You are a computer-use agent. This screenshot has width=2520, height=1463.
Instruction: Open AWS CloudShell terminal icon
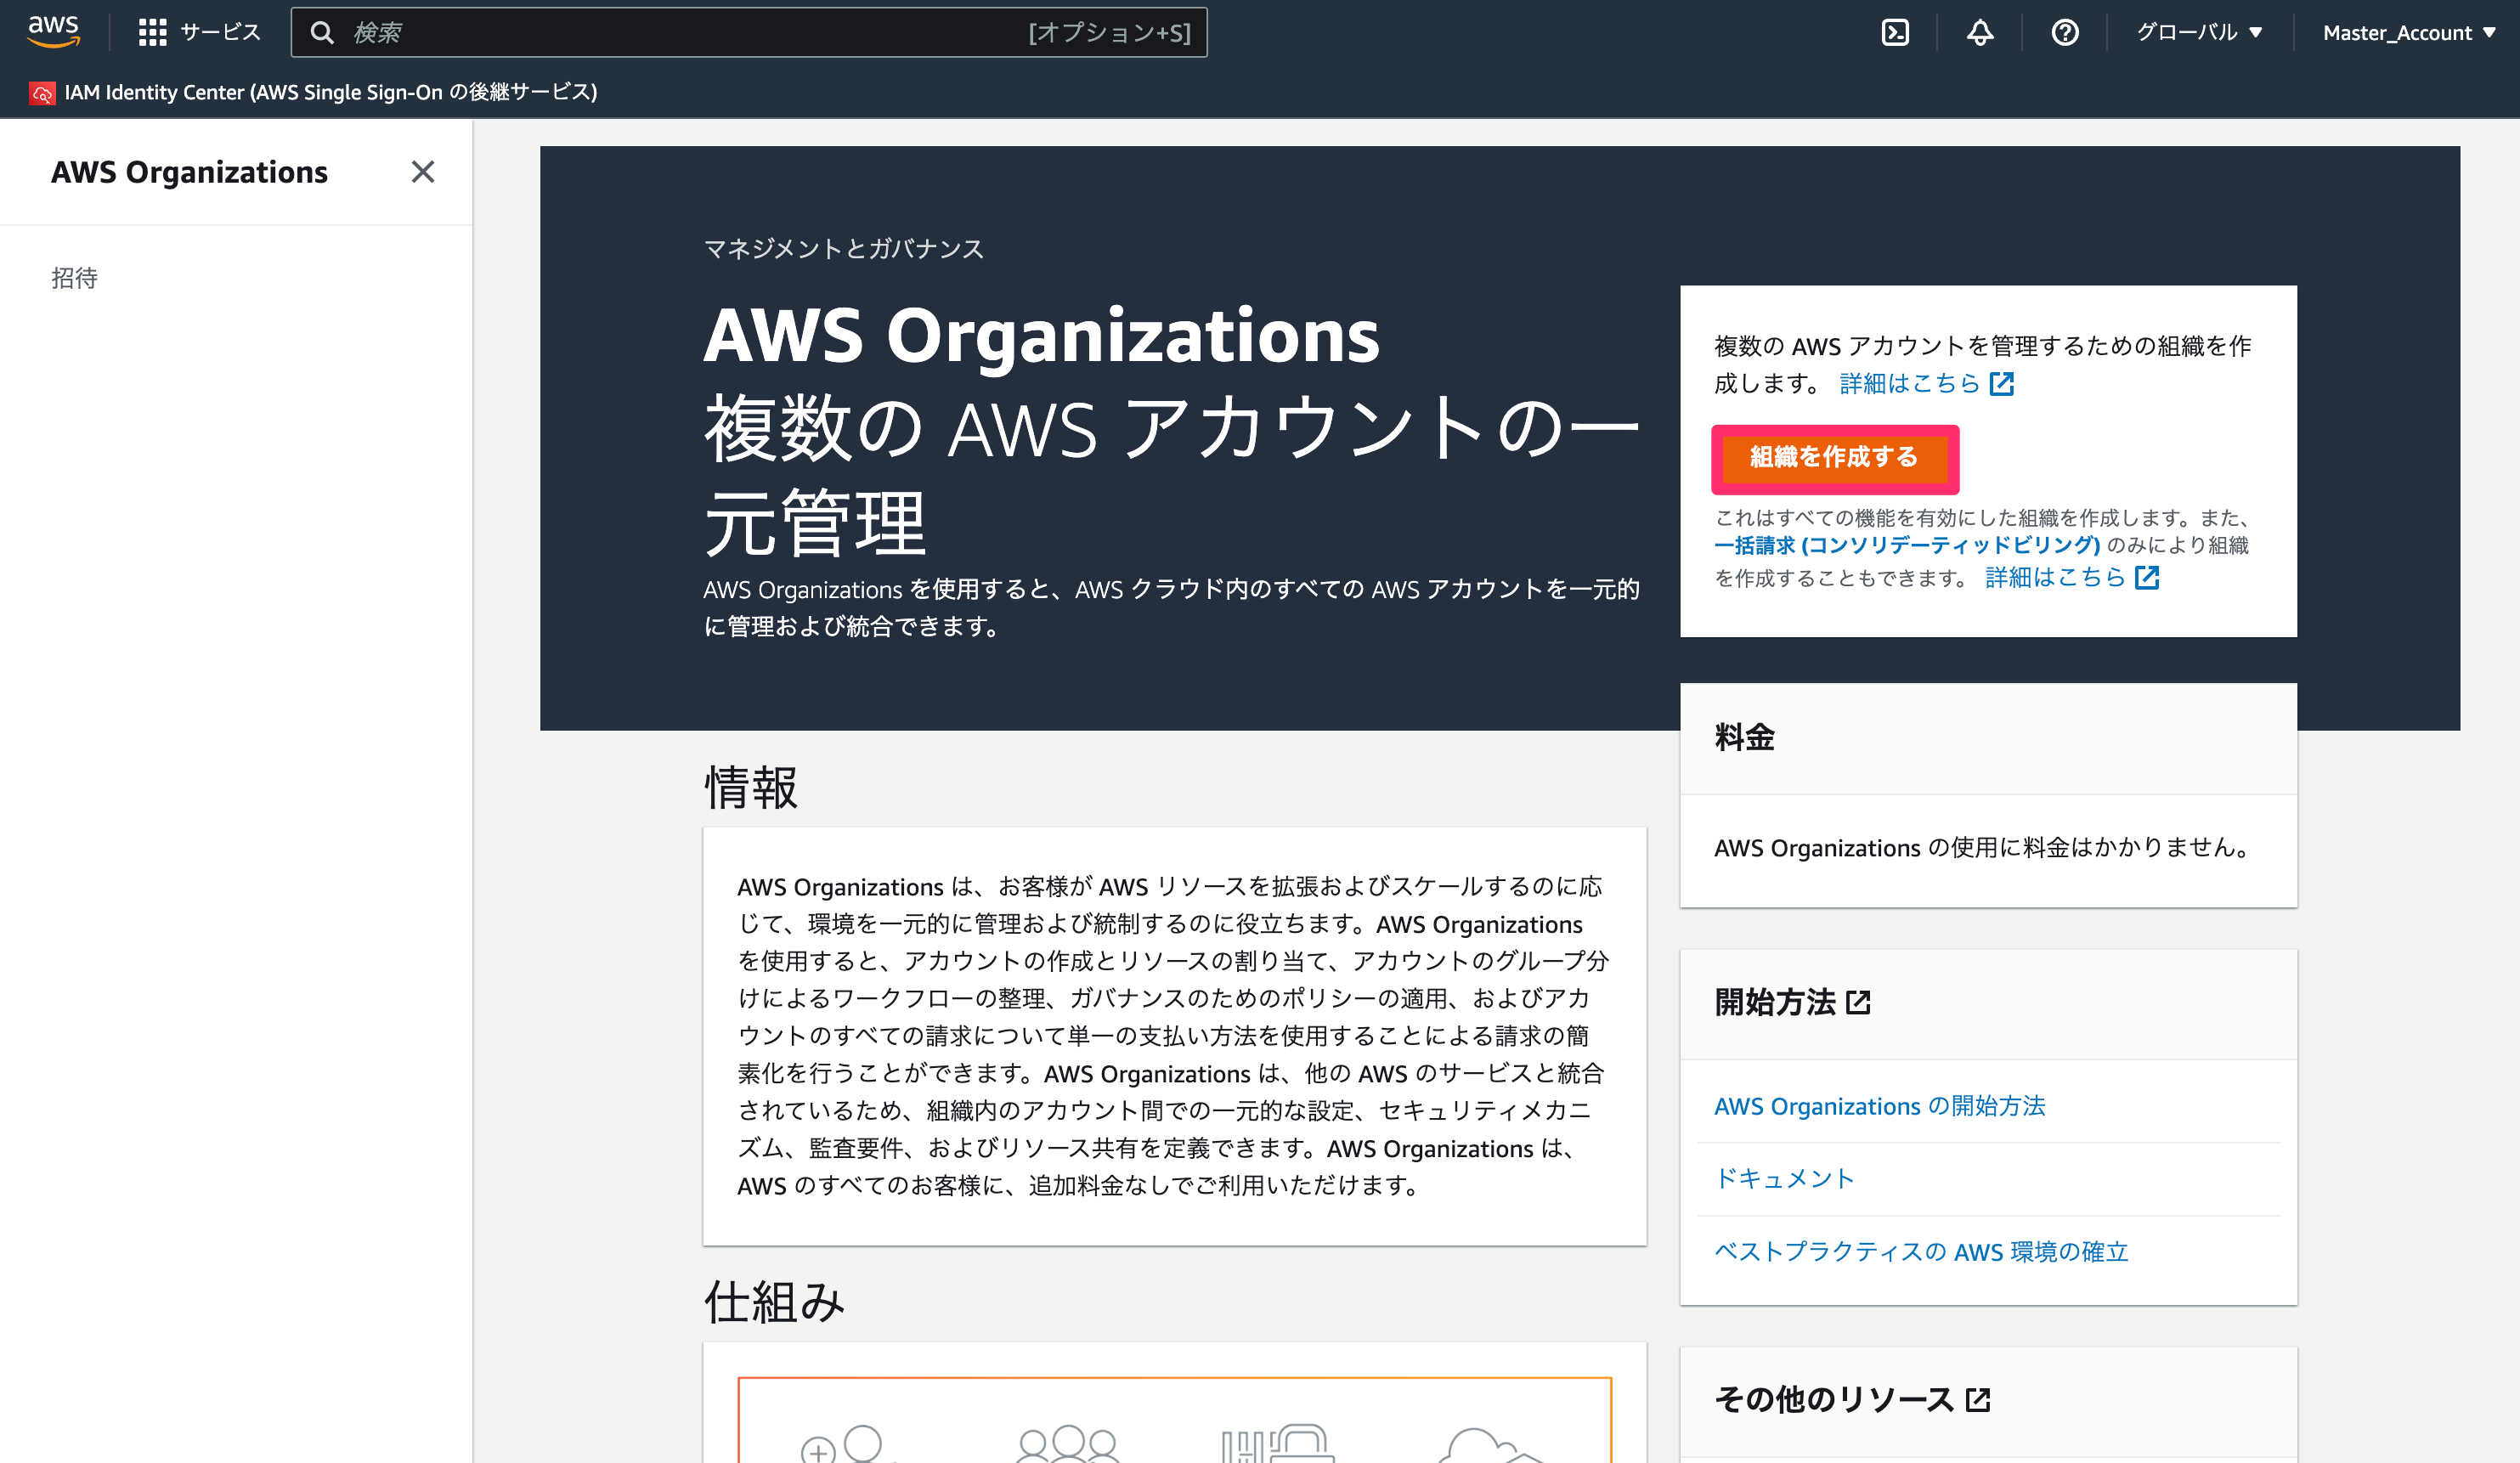(x=1895, y=33)
